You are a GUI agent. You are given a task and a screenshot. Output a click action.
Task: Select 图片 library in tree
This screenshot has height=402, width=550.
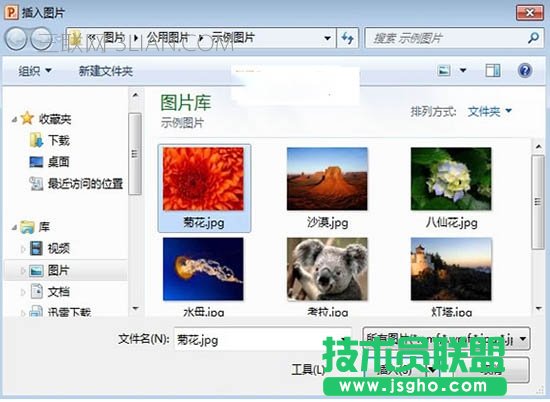[x=59, y=270]
